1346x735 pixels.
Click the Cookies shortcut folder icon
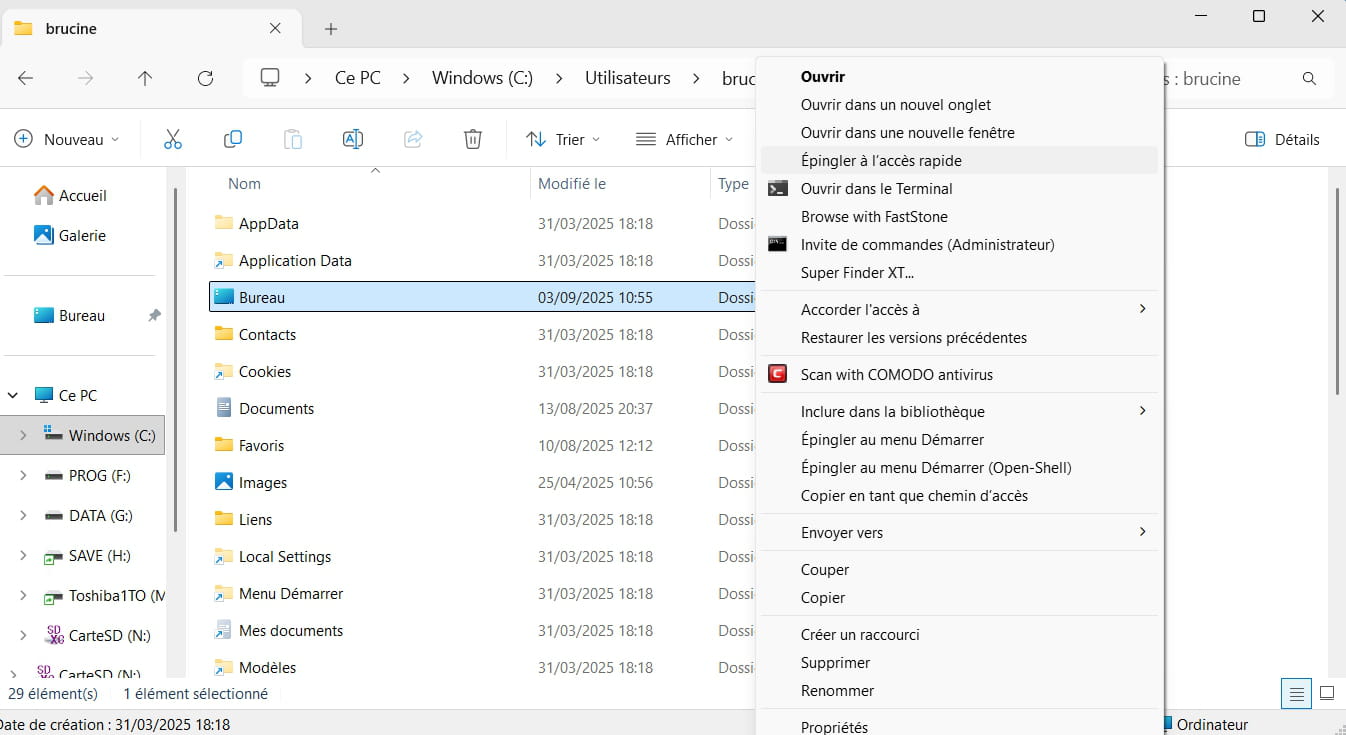coord(223,371)
